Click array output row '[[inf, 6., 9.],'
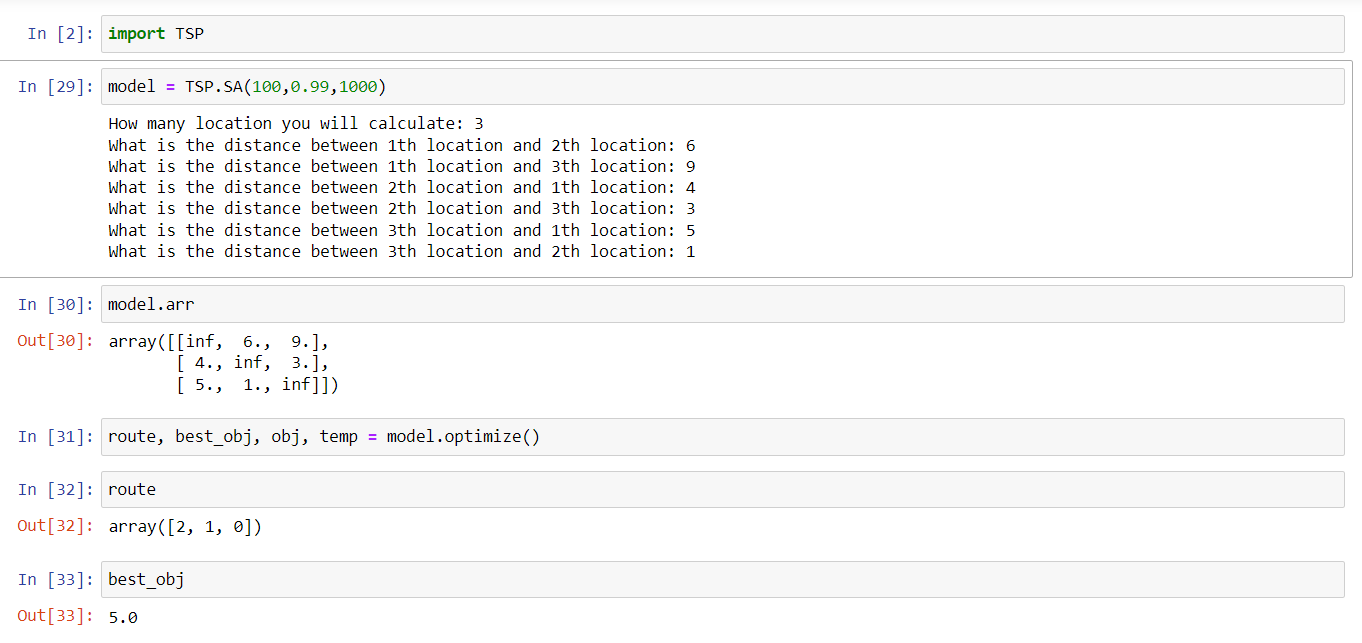This screenshot has width=1362, height=643. [218, 342]
